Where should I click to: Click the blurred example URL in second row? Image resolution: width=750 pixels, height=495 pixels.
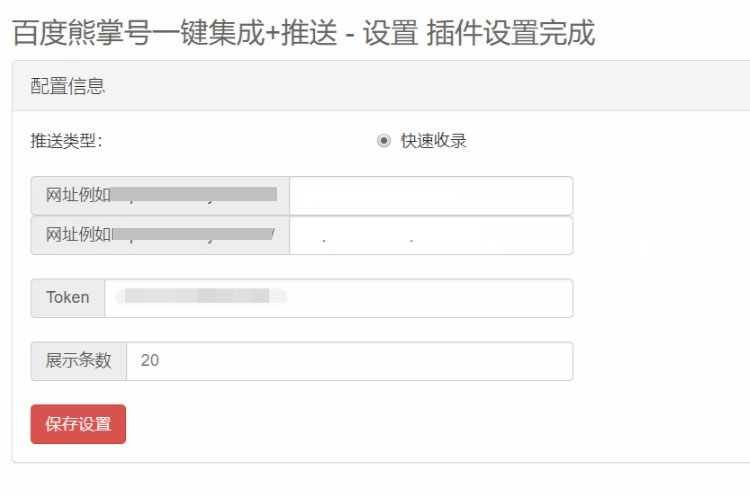(194, 236)
